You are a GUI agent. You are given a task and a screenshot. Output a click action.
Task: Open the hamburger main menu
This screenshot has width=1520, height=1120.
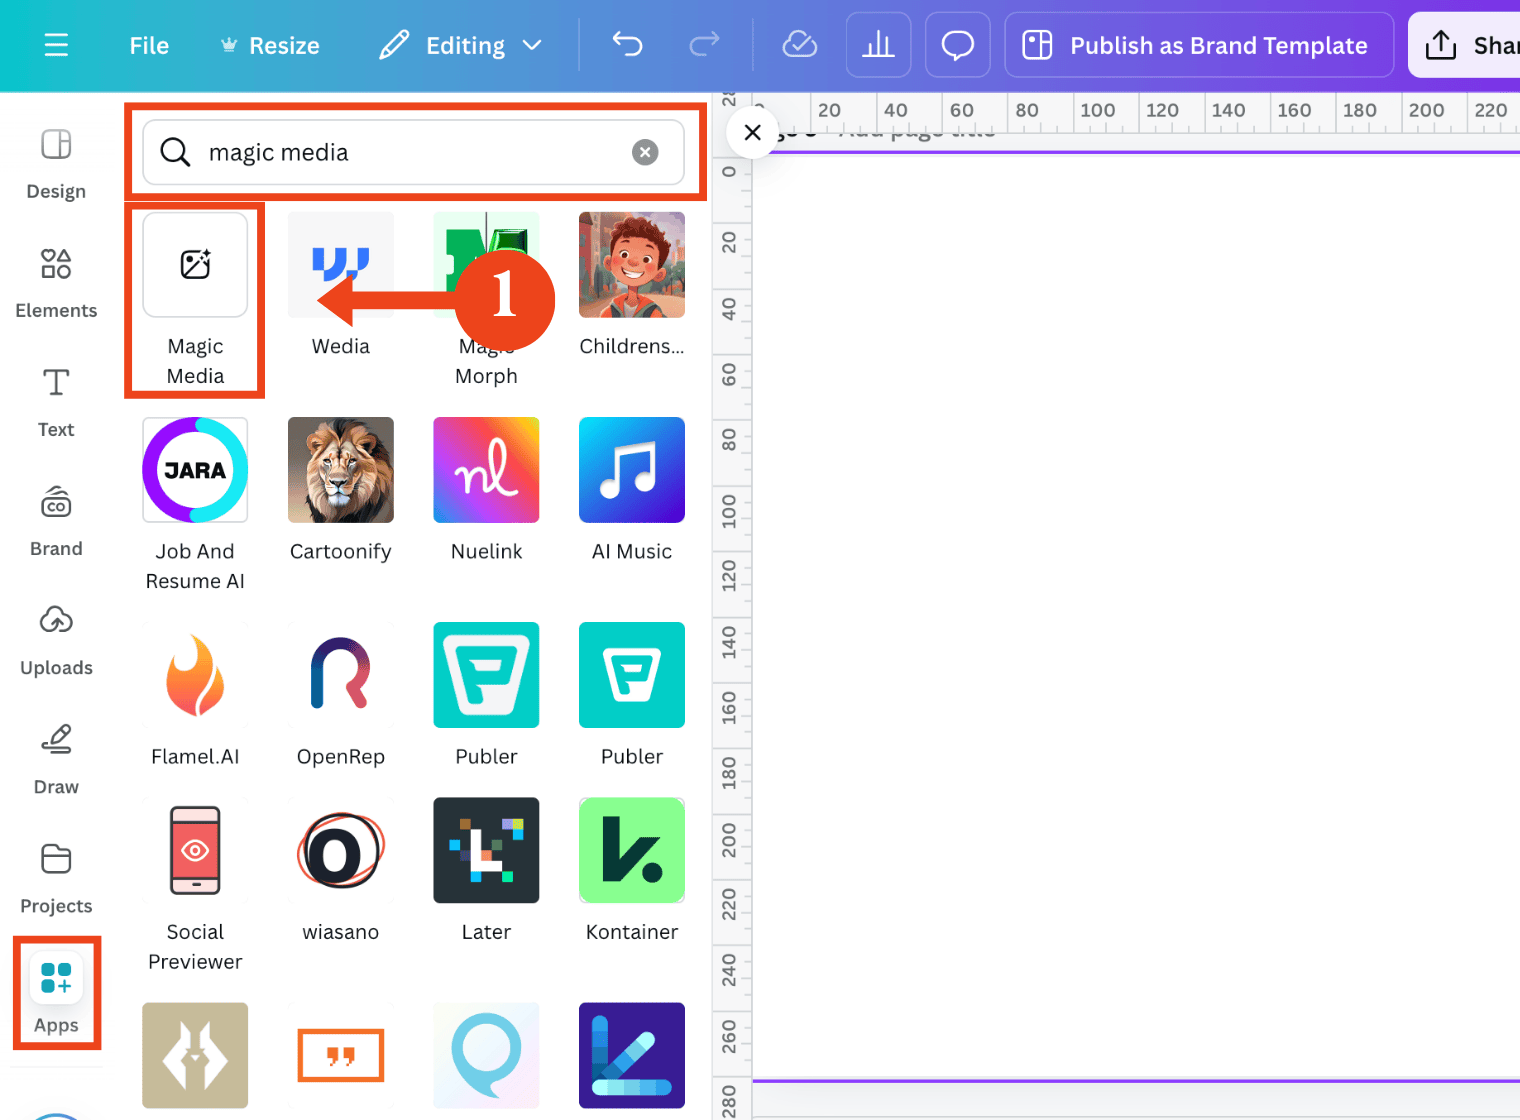[x=57, y=45]
